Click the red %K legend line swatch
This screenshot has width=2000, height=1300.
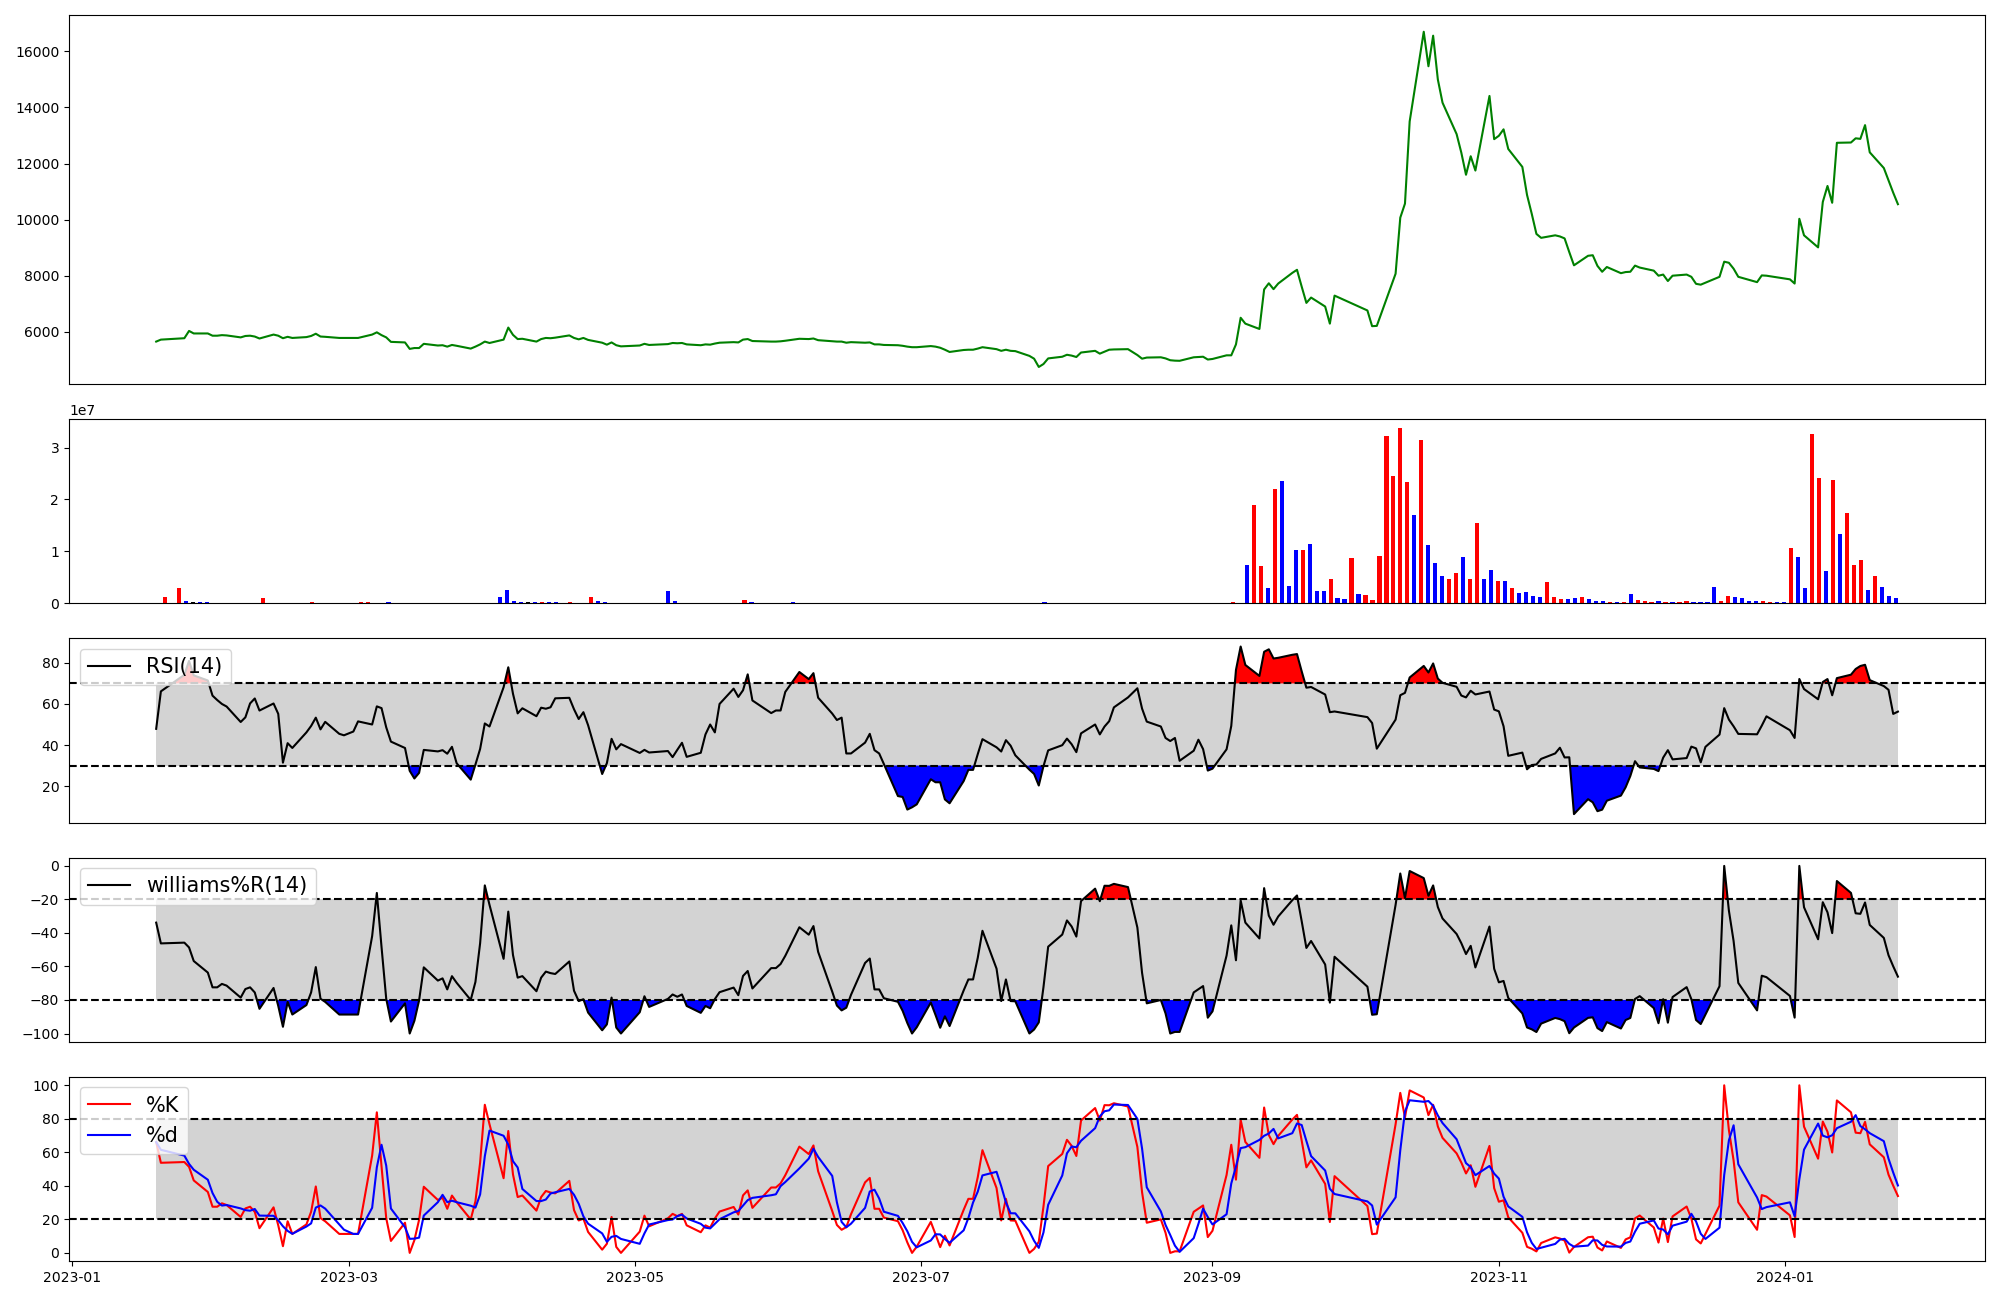pyautogui.click(x=109, y=1104)
